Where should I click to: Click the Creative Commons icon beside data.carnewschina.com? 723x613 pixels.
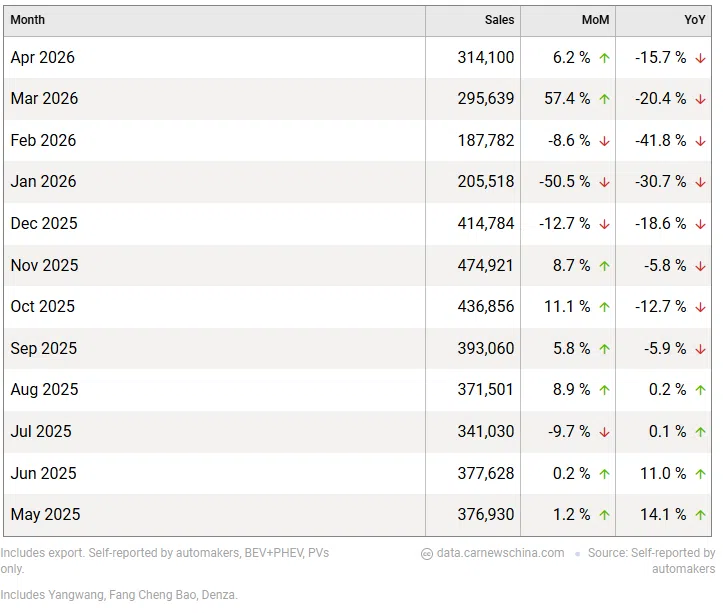(427, 554)
